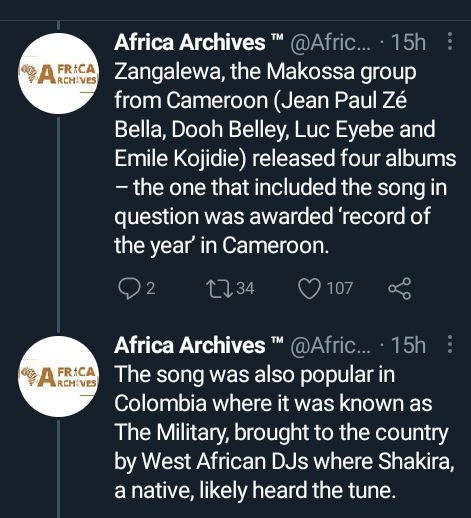Open Africa Archives avatar on first tweet
The height and width of the screenshot is (518, 471).
click(x=59, y=74)
